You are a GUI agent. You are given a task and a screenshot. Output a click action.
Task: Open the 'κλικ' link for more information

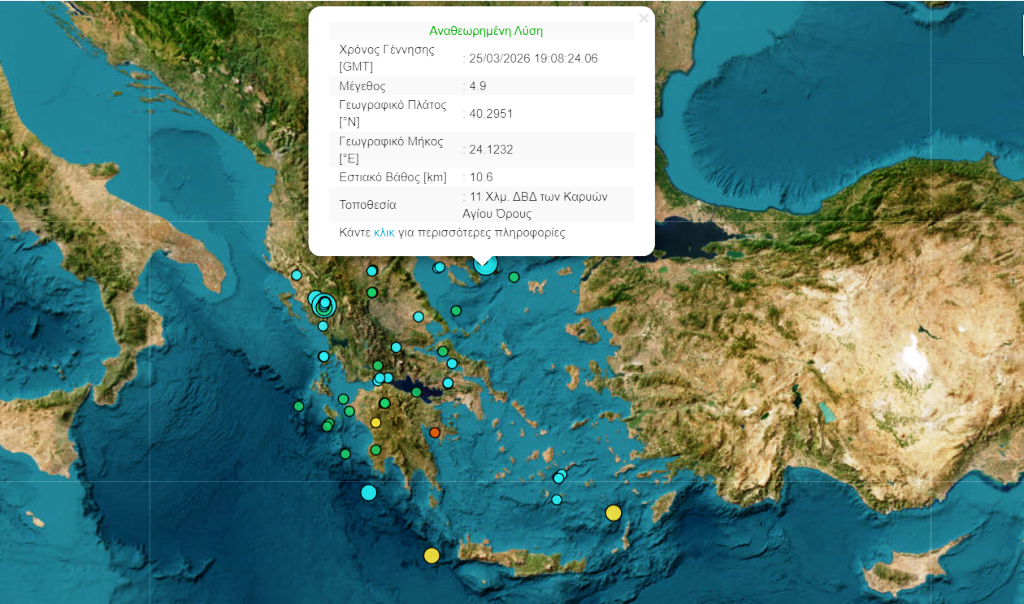[384, 232]
